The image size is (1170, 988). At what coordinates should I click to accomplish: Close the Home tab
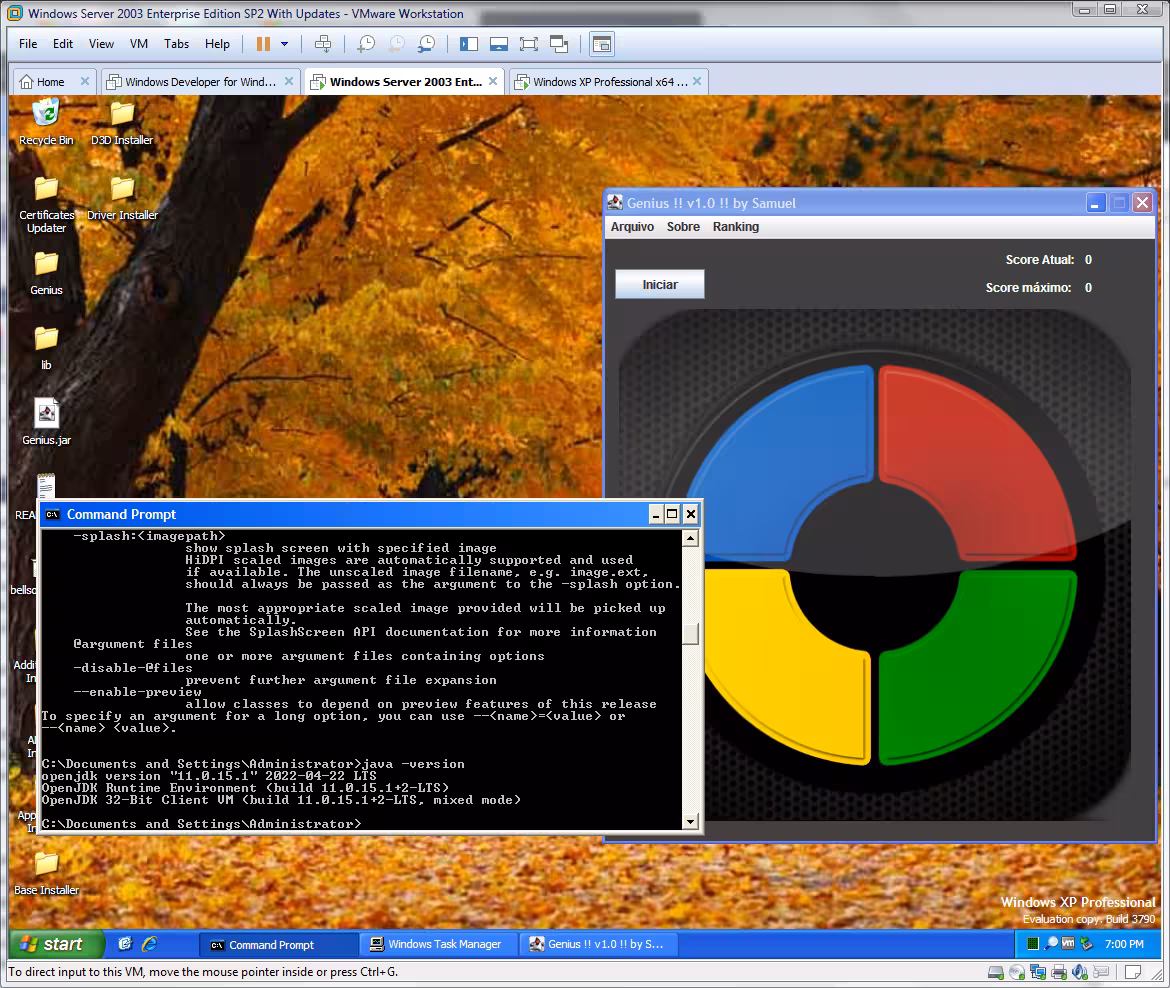point(85,81)
